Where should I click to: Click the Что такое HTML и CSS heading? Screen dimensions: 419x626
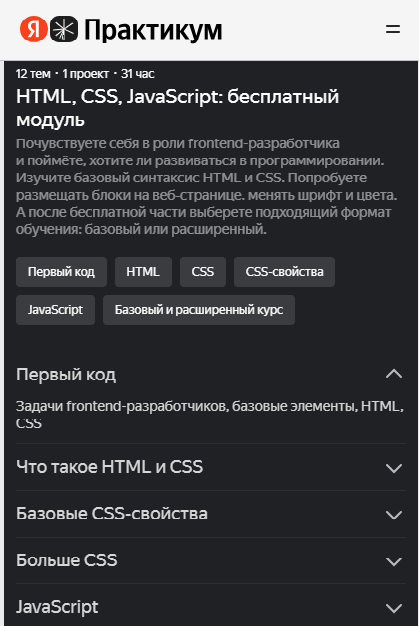coord(110,467)
